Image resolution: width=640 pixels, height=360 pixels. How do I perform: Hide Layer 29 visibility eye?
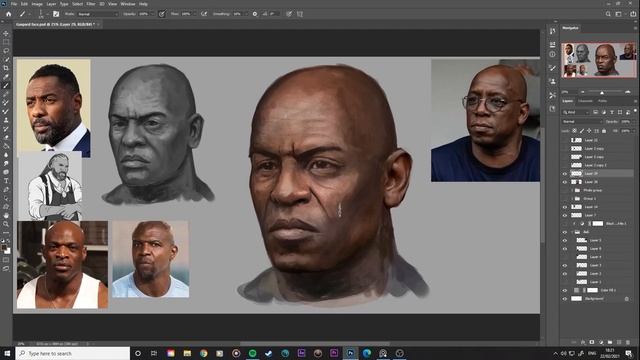point(565,173)
